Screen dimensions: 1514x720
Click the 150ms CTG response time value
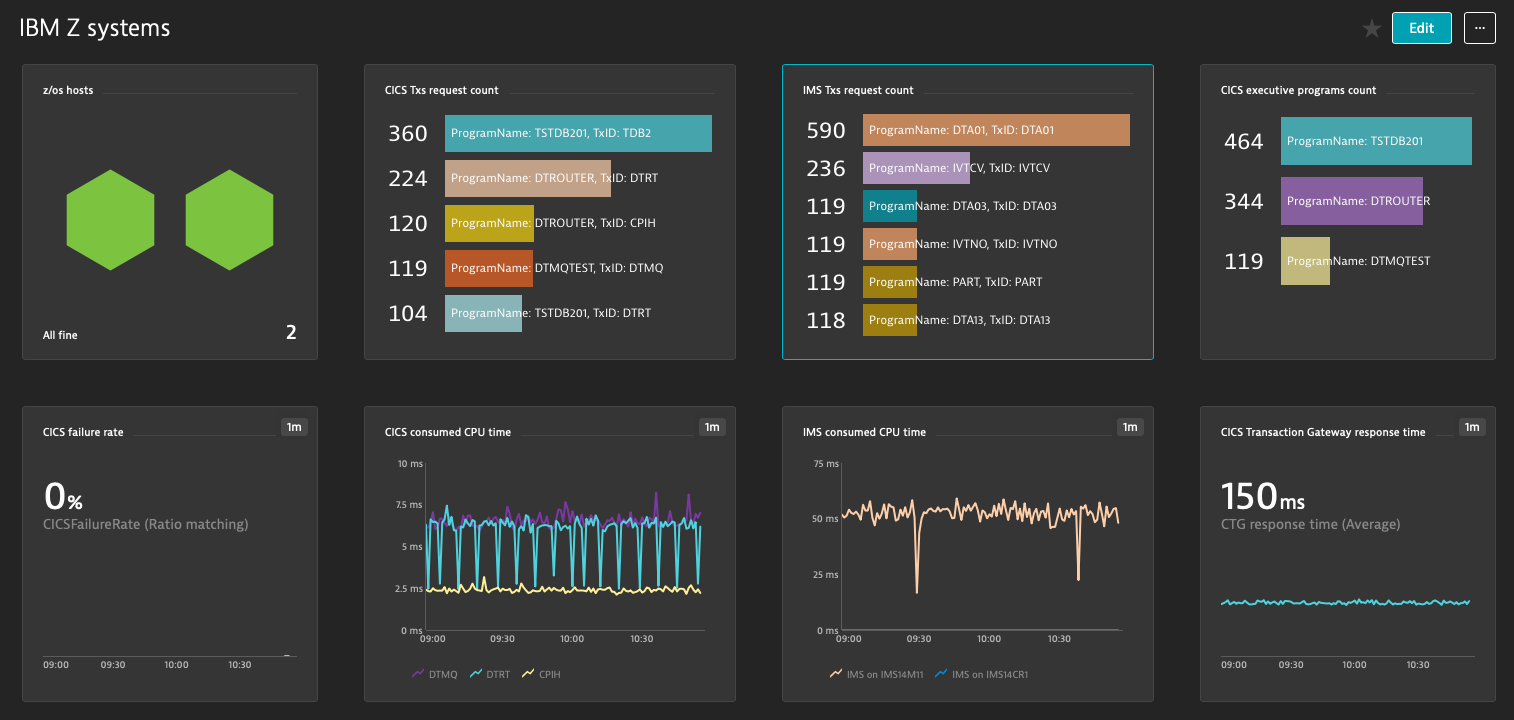tap(1262, 497)
